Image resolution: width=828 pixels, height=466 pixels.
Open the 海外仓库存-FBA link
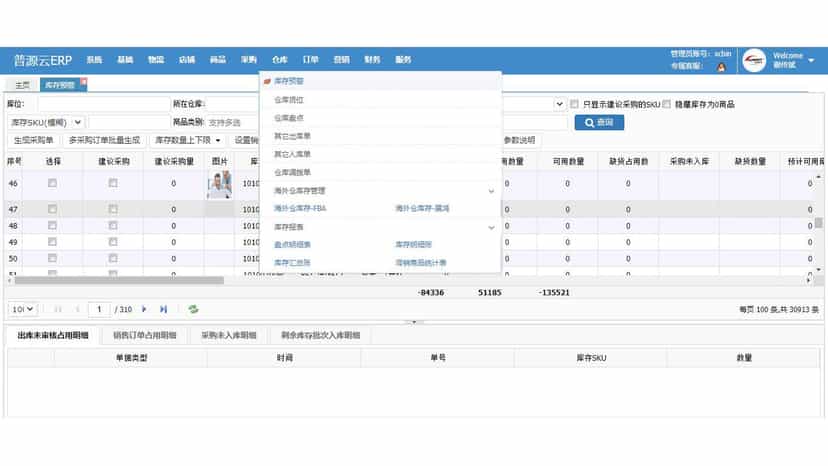point(300,209)
